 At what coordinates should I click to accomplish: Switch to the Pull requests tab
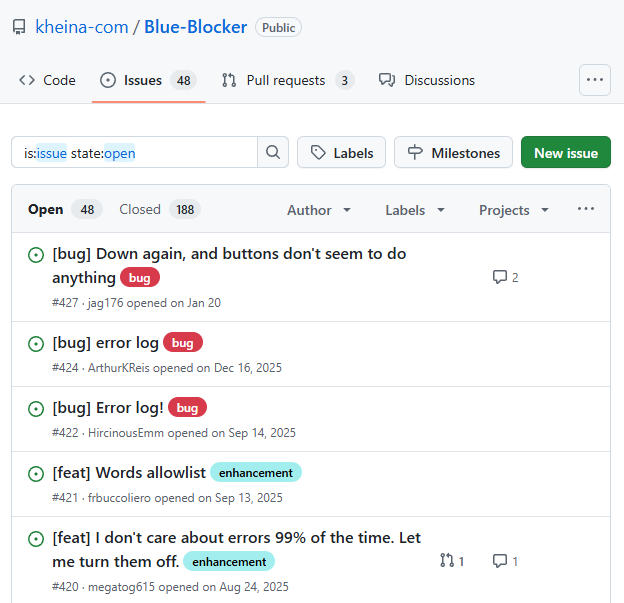[x=287, y=80]
